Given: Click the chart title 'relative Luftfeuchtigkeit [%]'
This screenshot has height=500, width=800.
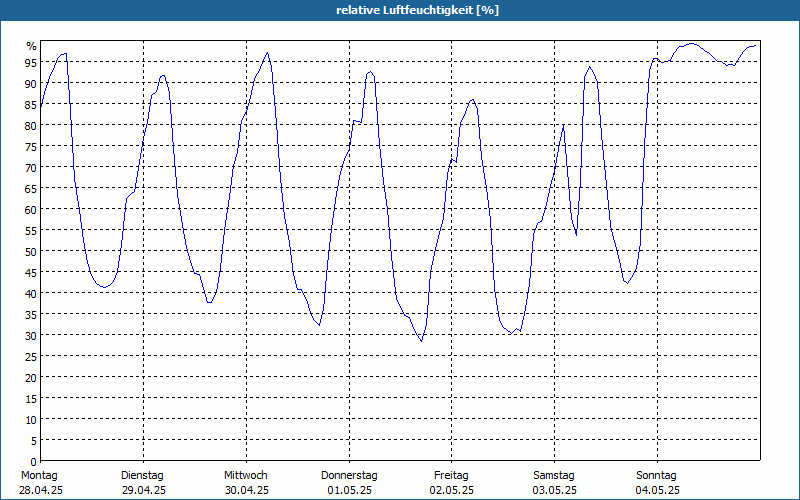Looking at the screenshot, I should pyautogui.click(x=417, y=10).
